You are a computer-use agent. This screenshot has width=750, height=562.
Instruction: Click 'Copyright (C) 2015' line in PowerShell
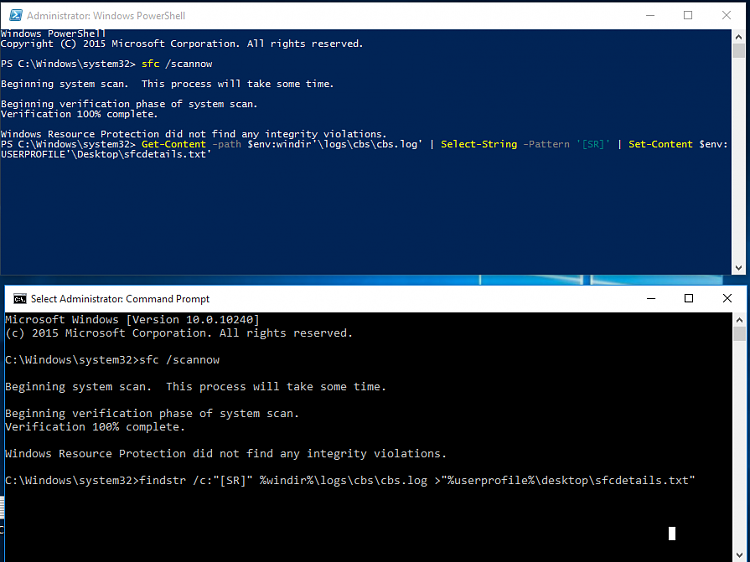[x=182, y=44]
